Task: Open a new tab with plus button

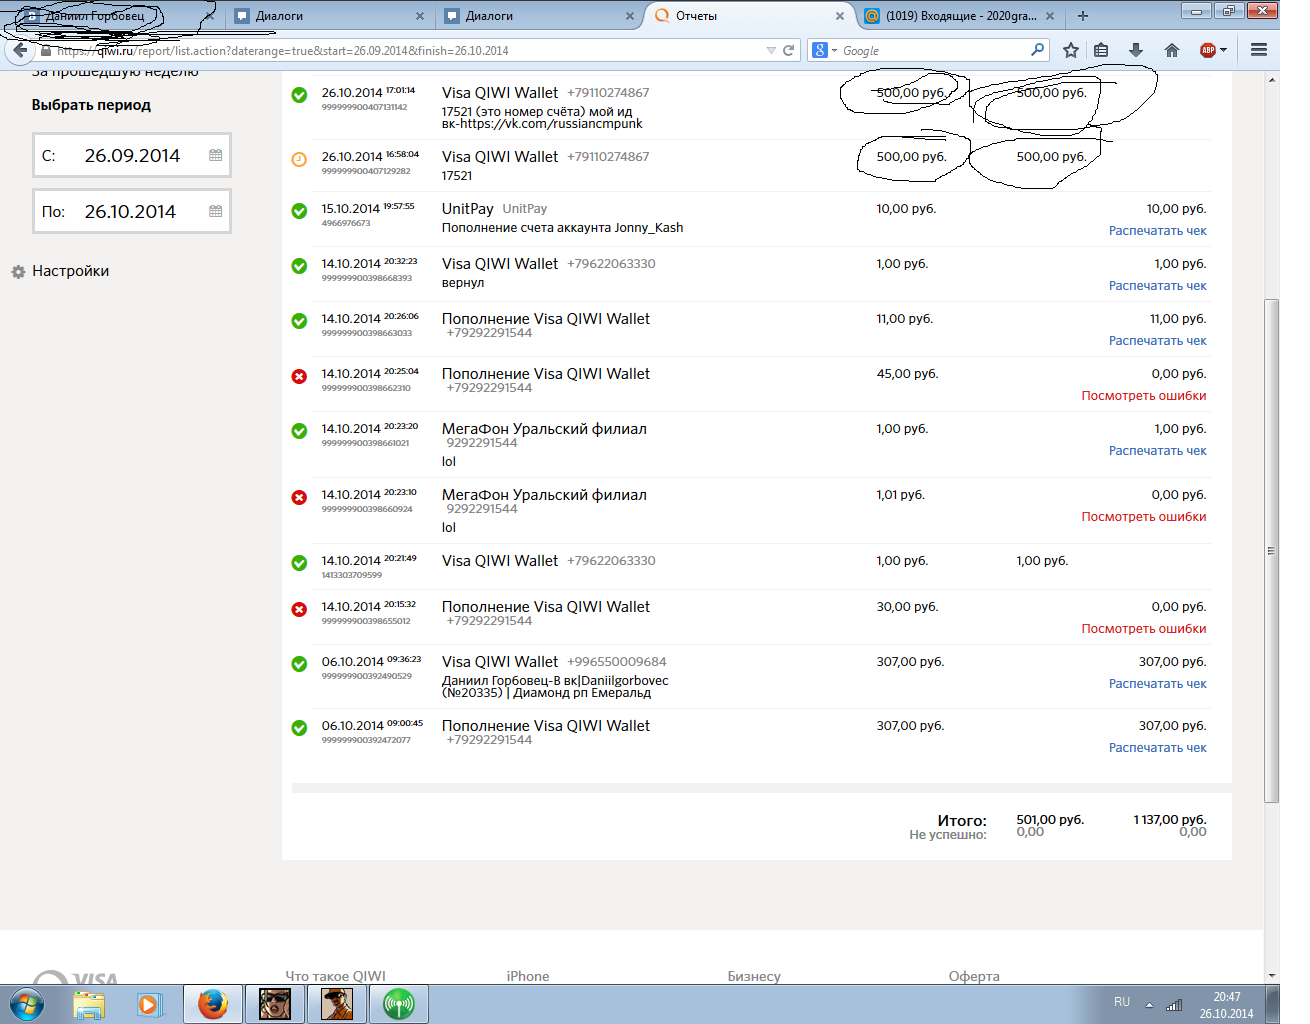Action: point(1082,16)
